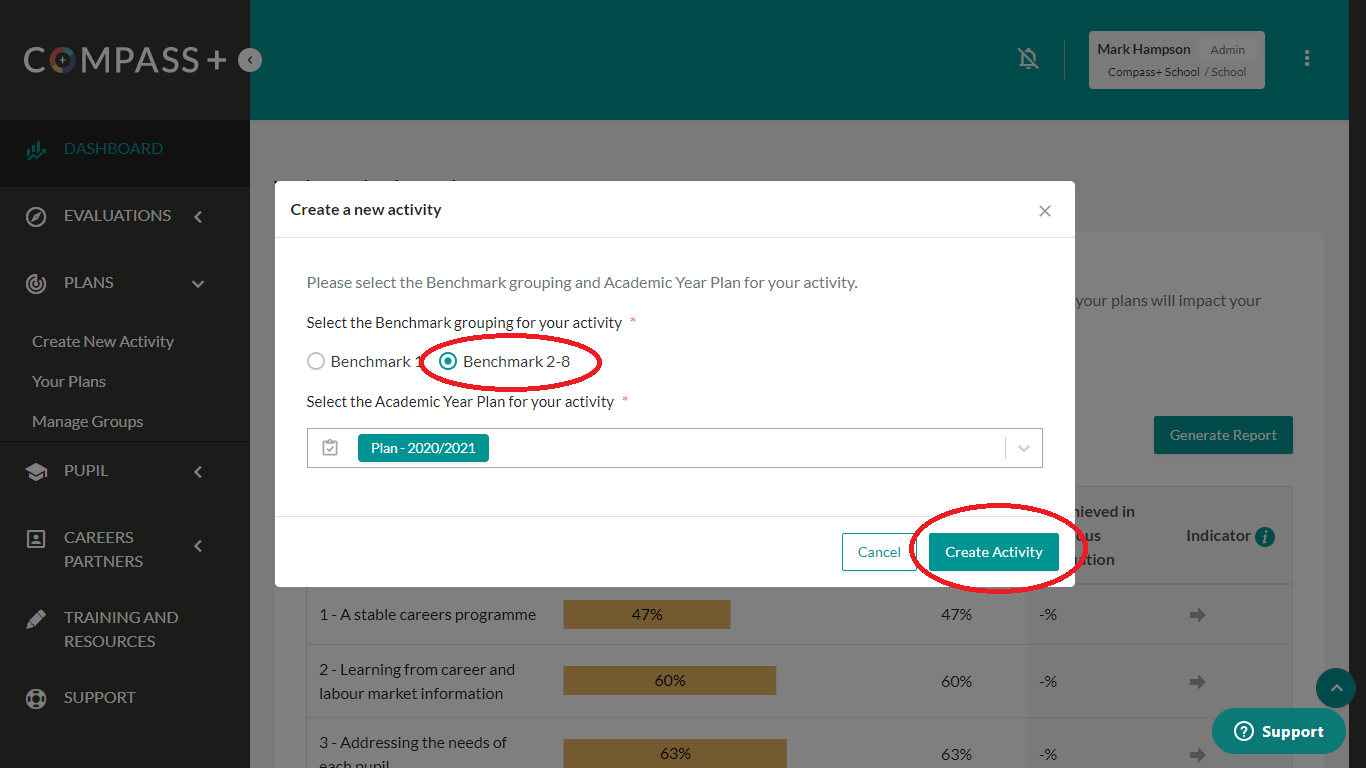Click the Cancel button
Viewport: 1366px width, 768px height.
coord(879,552)
